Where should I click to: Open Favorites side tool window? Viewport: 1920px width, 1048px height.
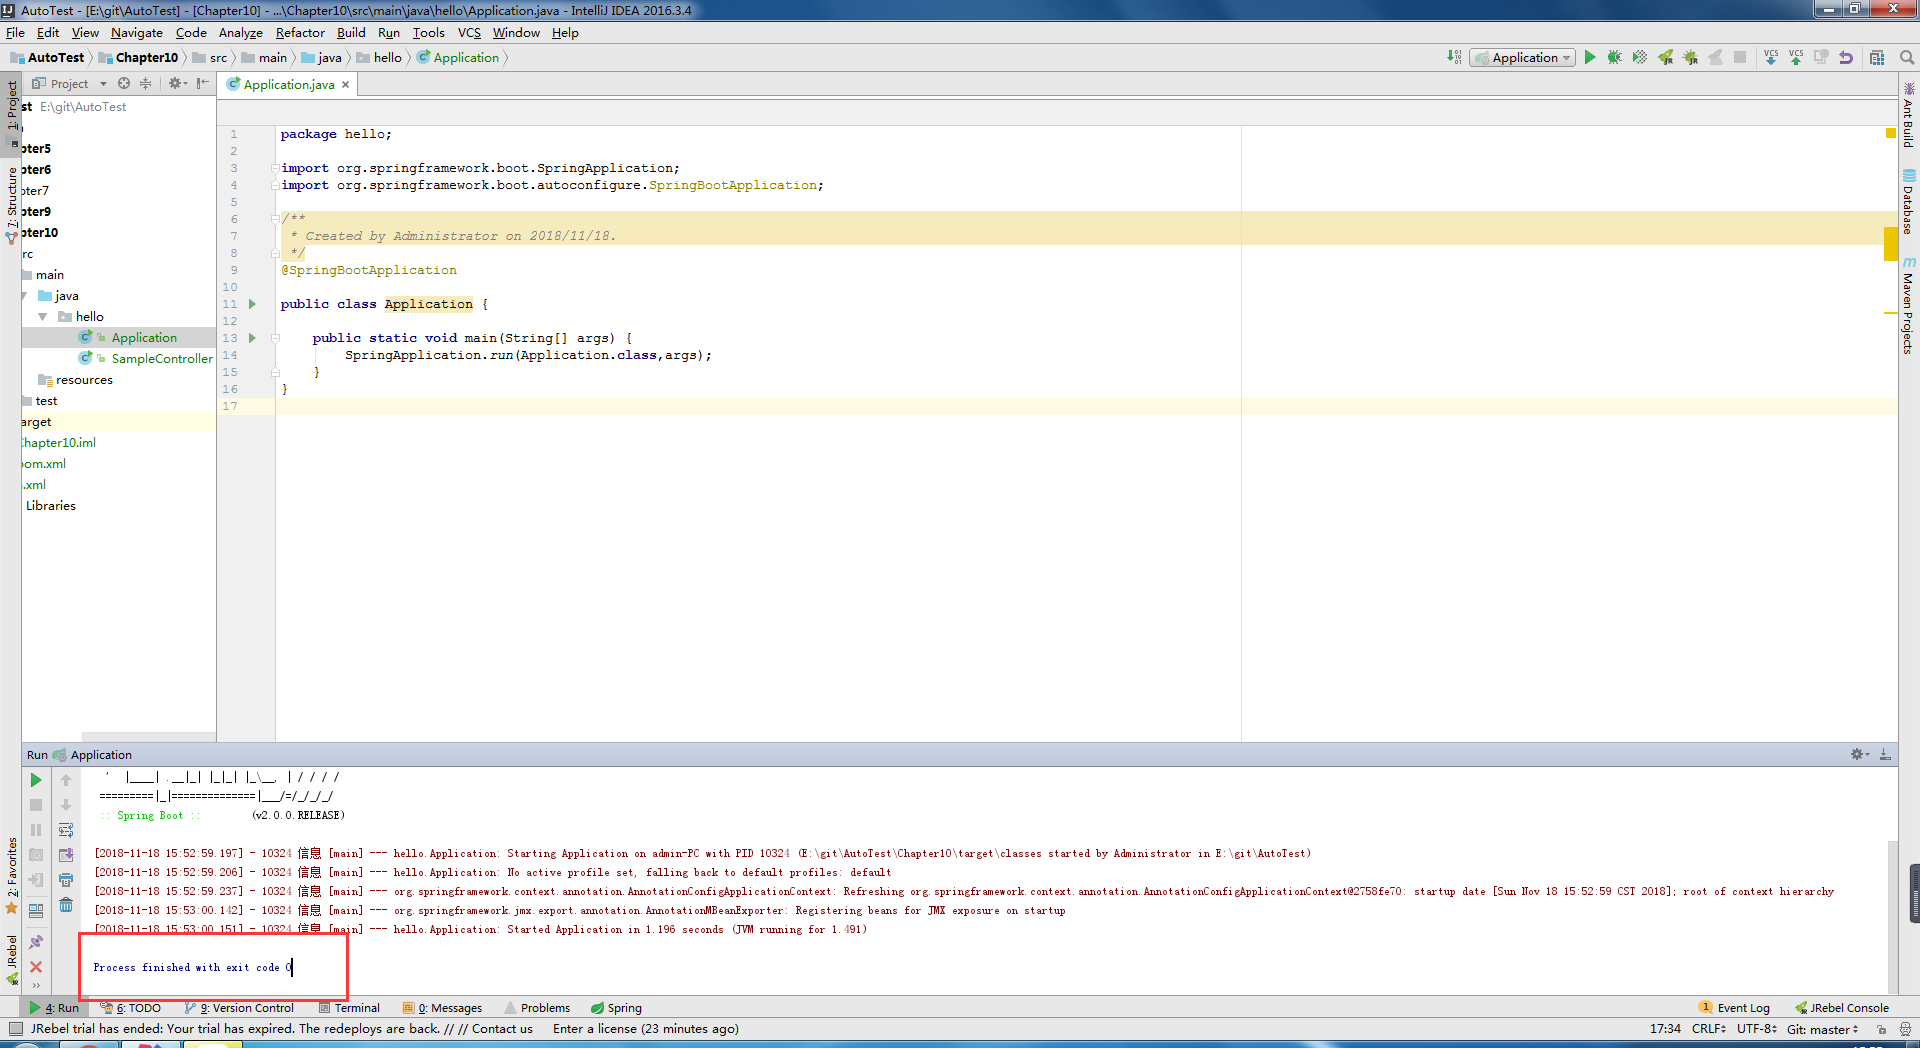pyautogui.click(x=11, y=876)
